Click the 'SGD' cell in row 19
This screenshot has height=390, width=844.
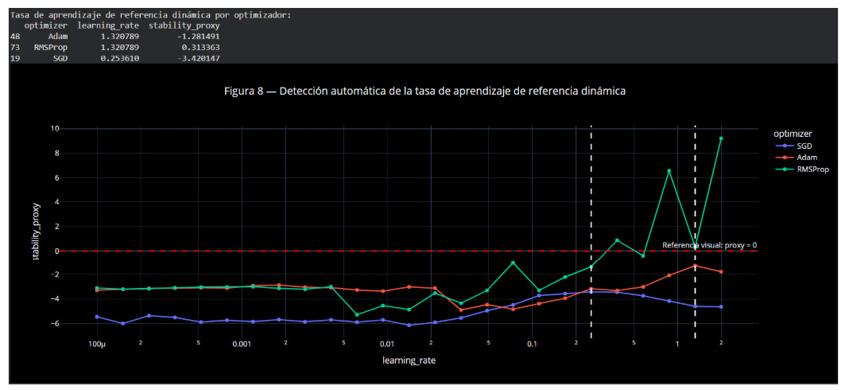click(x=61, y=58)
